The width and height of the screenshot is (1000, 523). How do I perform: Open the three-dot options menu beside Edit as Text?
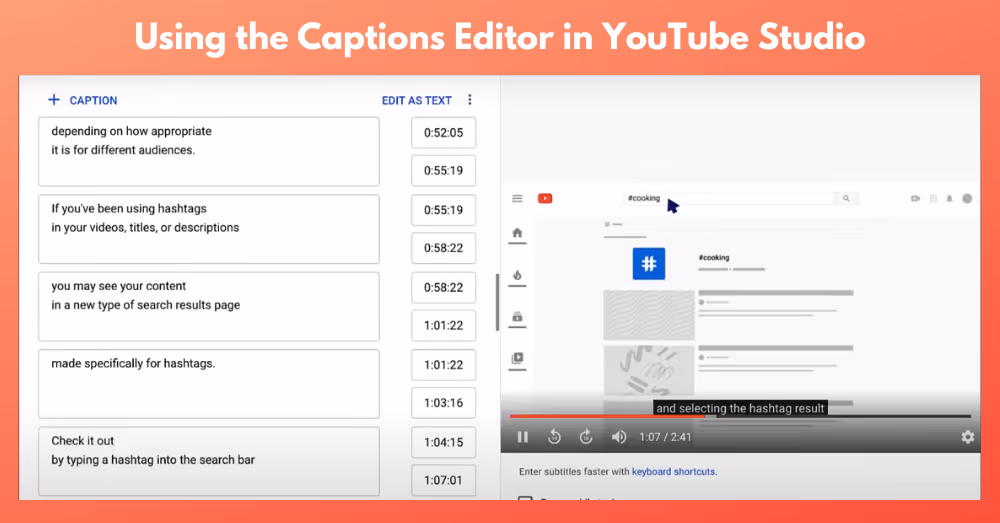coord(470,100)
